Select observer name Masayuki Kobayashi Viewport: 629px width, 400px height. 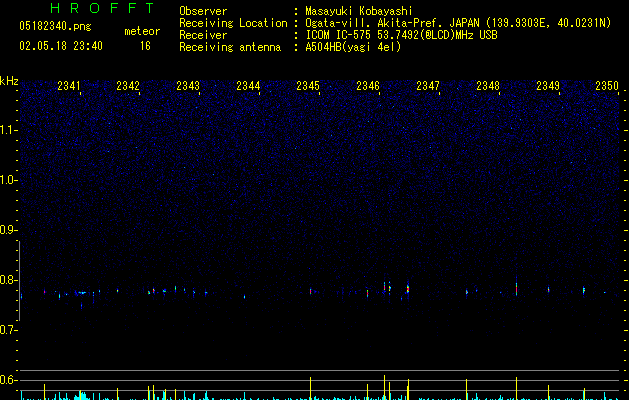(x=359, y=11)
